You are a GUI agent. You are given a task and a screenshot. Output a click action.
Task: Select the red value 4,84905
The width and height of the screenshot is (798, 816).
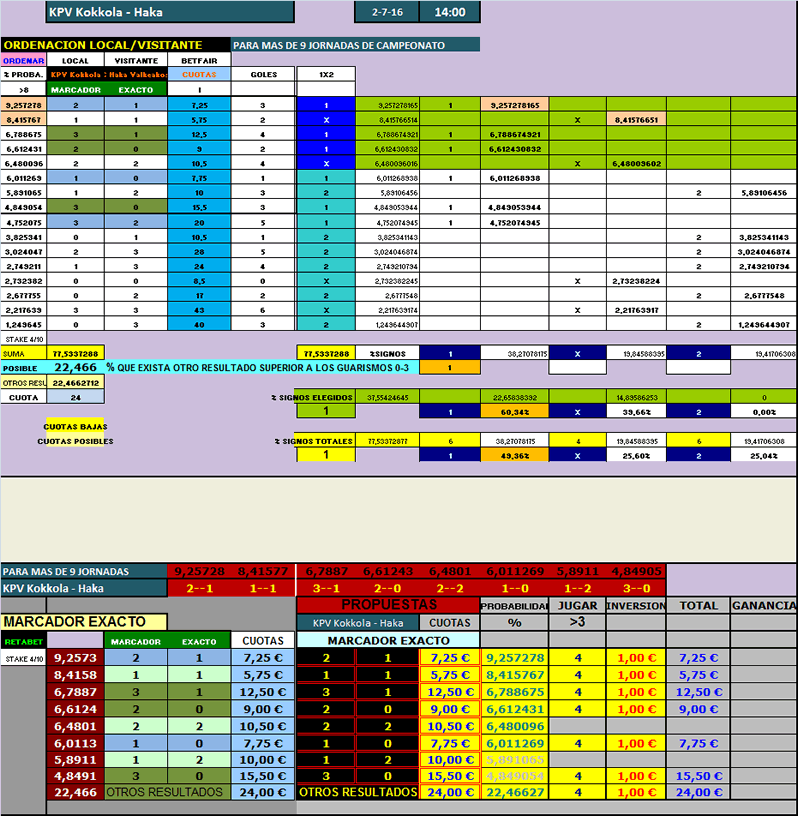(636, 571)
